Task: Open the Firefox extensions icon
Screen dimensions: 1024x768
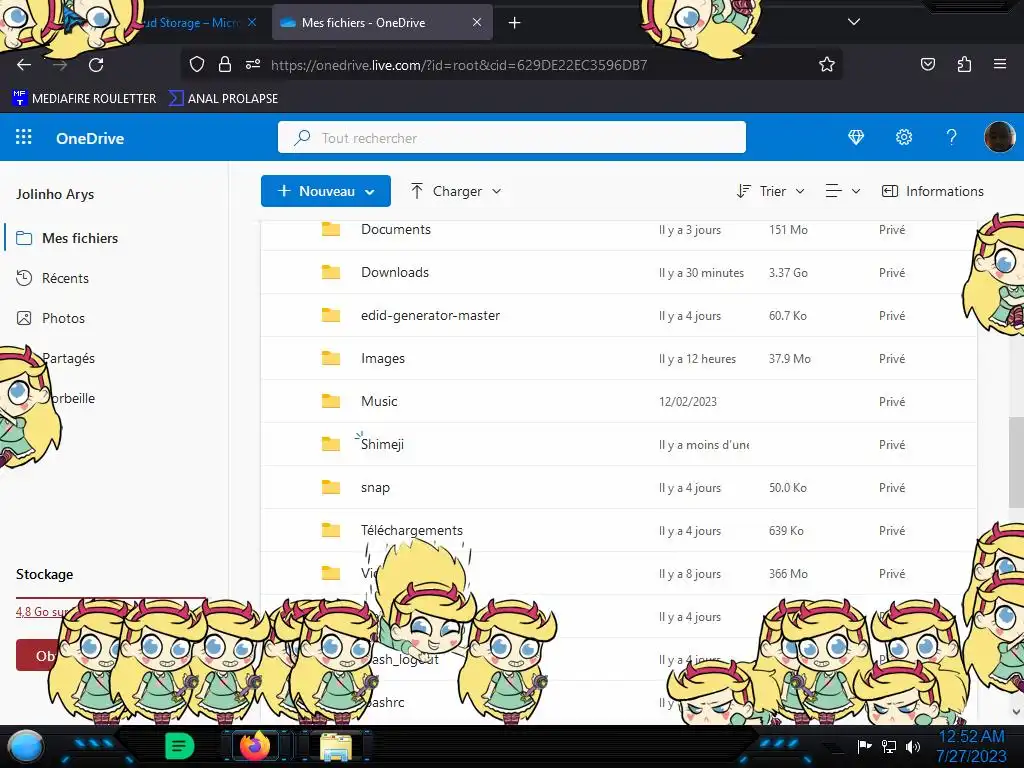Action: pos(964,64)
